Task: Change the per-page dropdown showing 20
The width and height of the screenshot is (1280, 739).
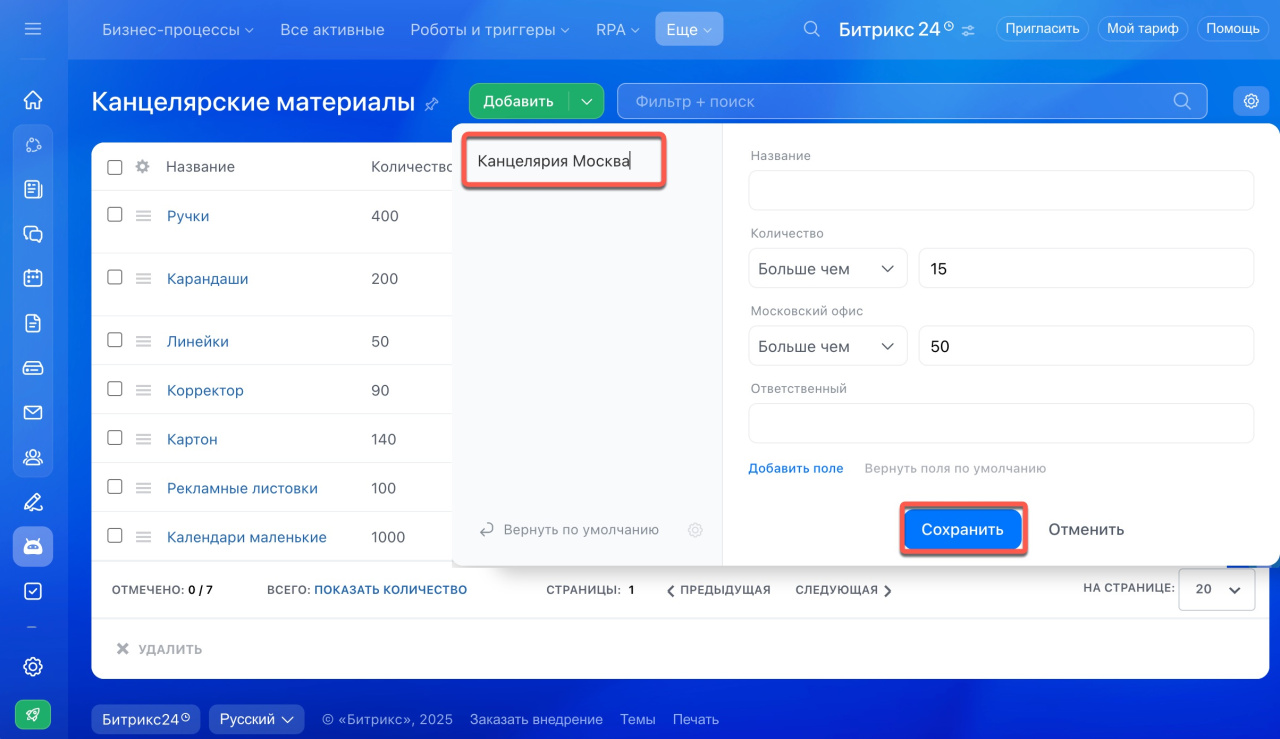Action: click(1217, 589)
